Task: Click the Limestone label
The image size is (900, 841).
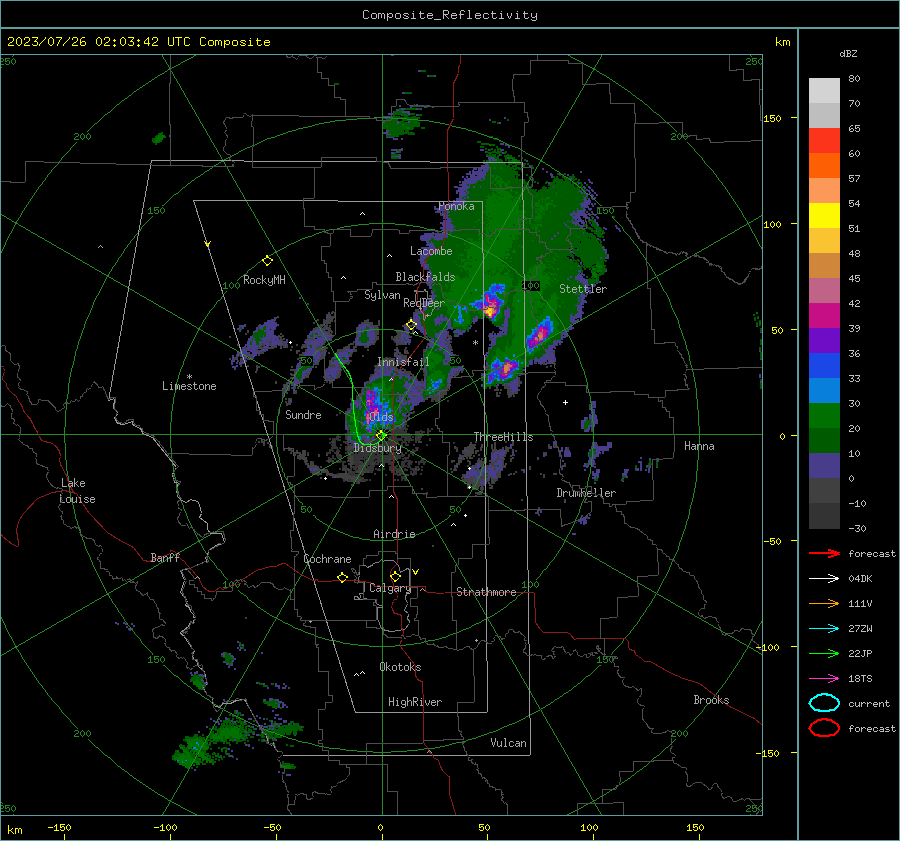Action: coord(189,386)
